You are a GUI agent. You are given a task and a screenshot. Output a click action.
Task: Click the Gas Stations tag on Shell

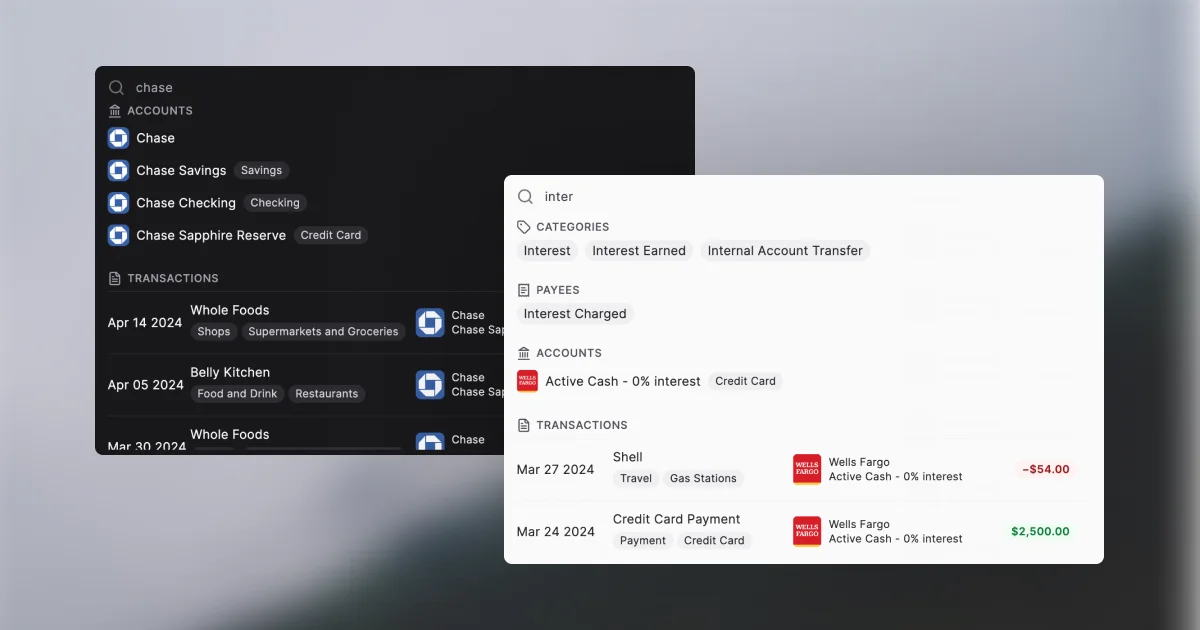coord(702,479)
